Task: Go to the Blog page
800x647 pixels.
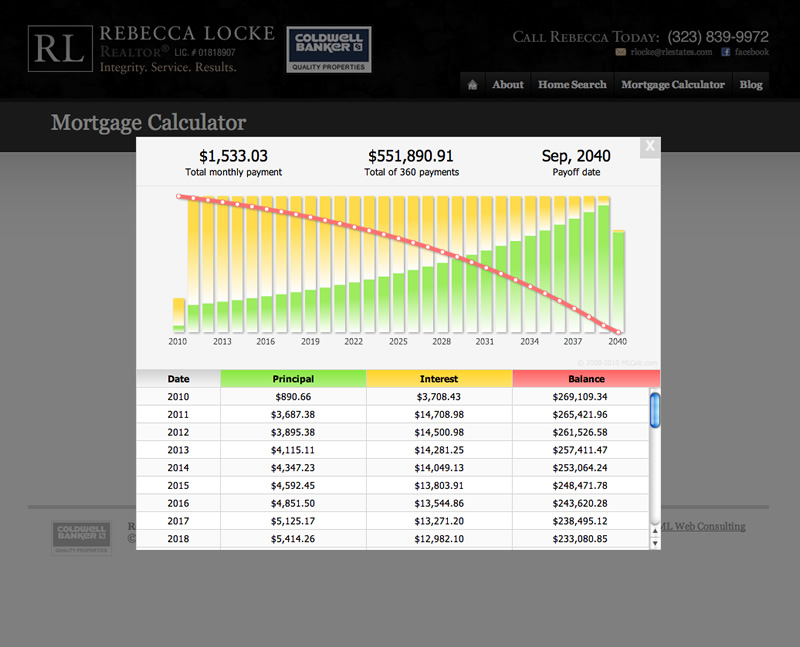Action: [751, 85]
